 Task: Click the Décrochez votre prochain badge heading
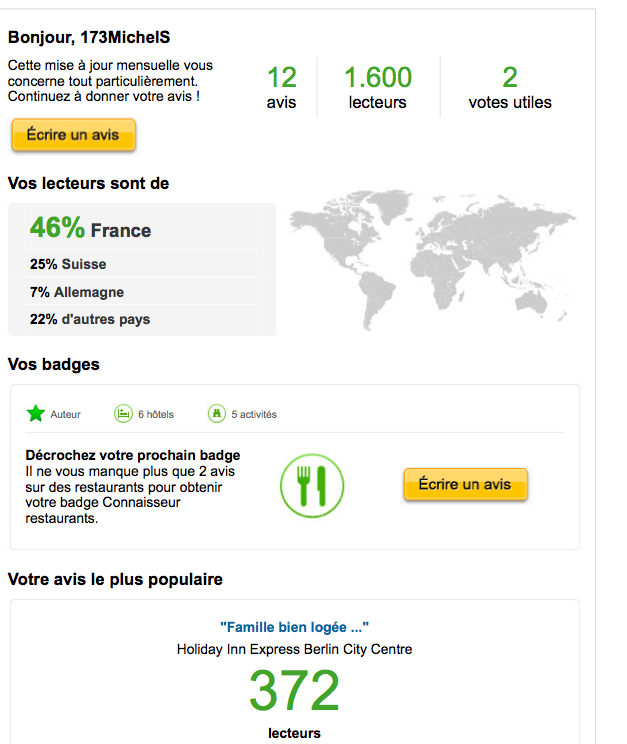tap(132, 455)
